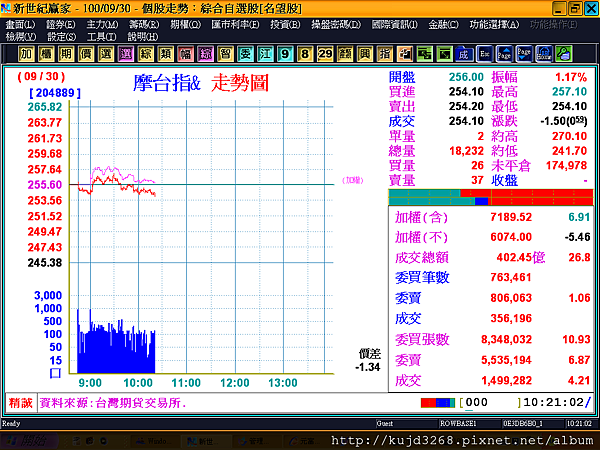Click the 加權(含) index value 7189.52
The width and height of the screenshot is (600, 450).
click(x=511, y=217)
